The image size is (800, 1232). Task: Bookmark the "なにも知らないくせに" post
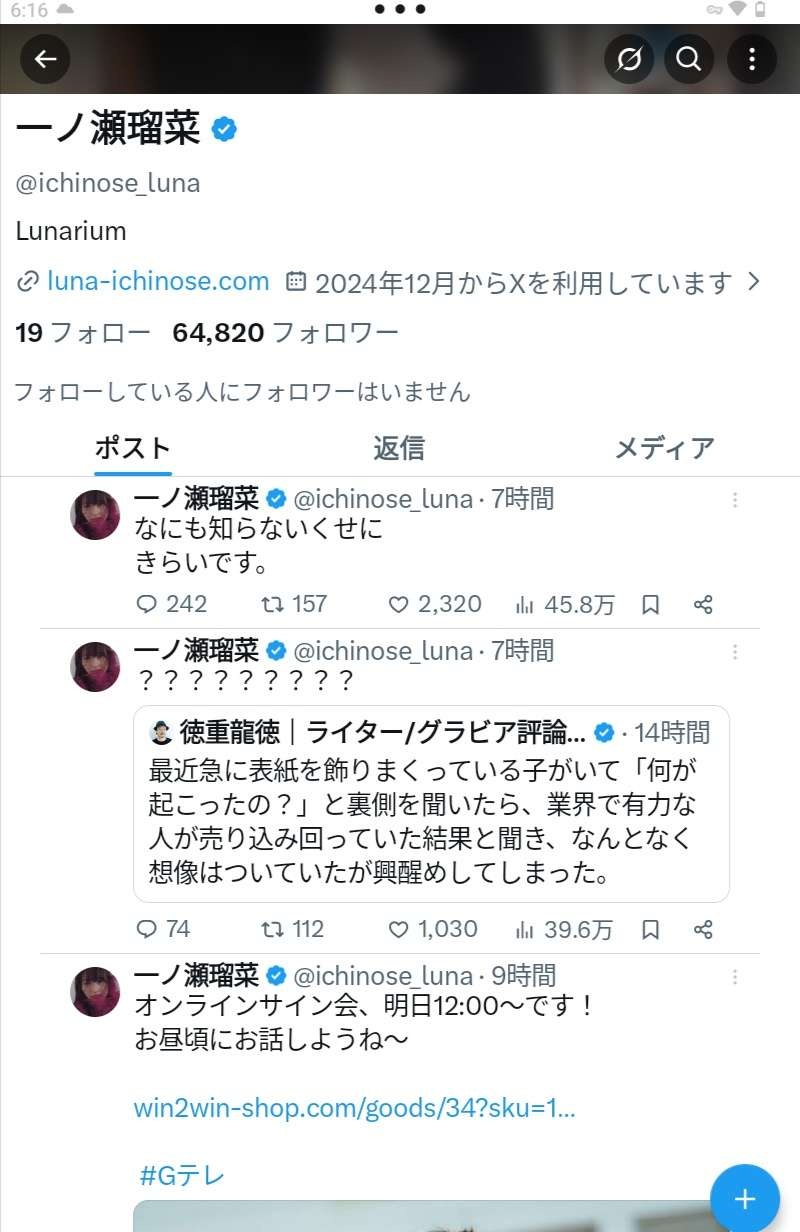[650, 604]
